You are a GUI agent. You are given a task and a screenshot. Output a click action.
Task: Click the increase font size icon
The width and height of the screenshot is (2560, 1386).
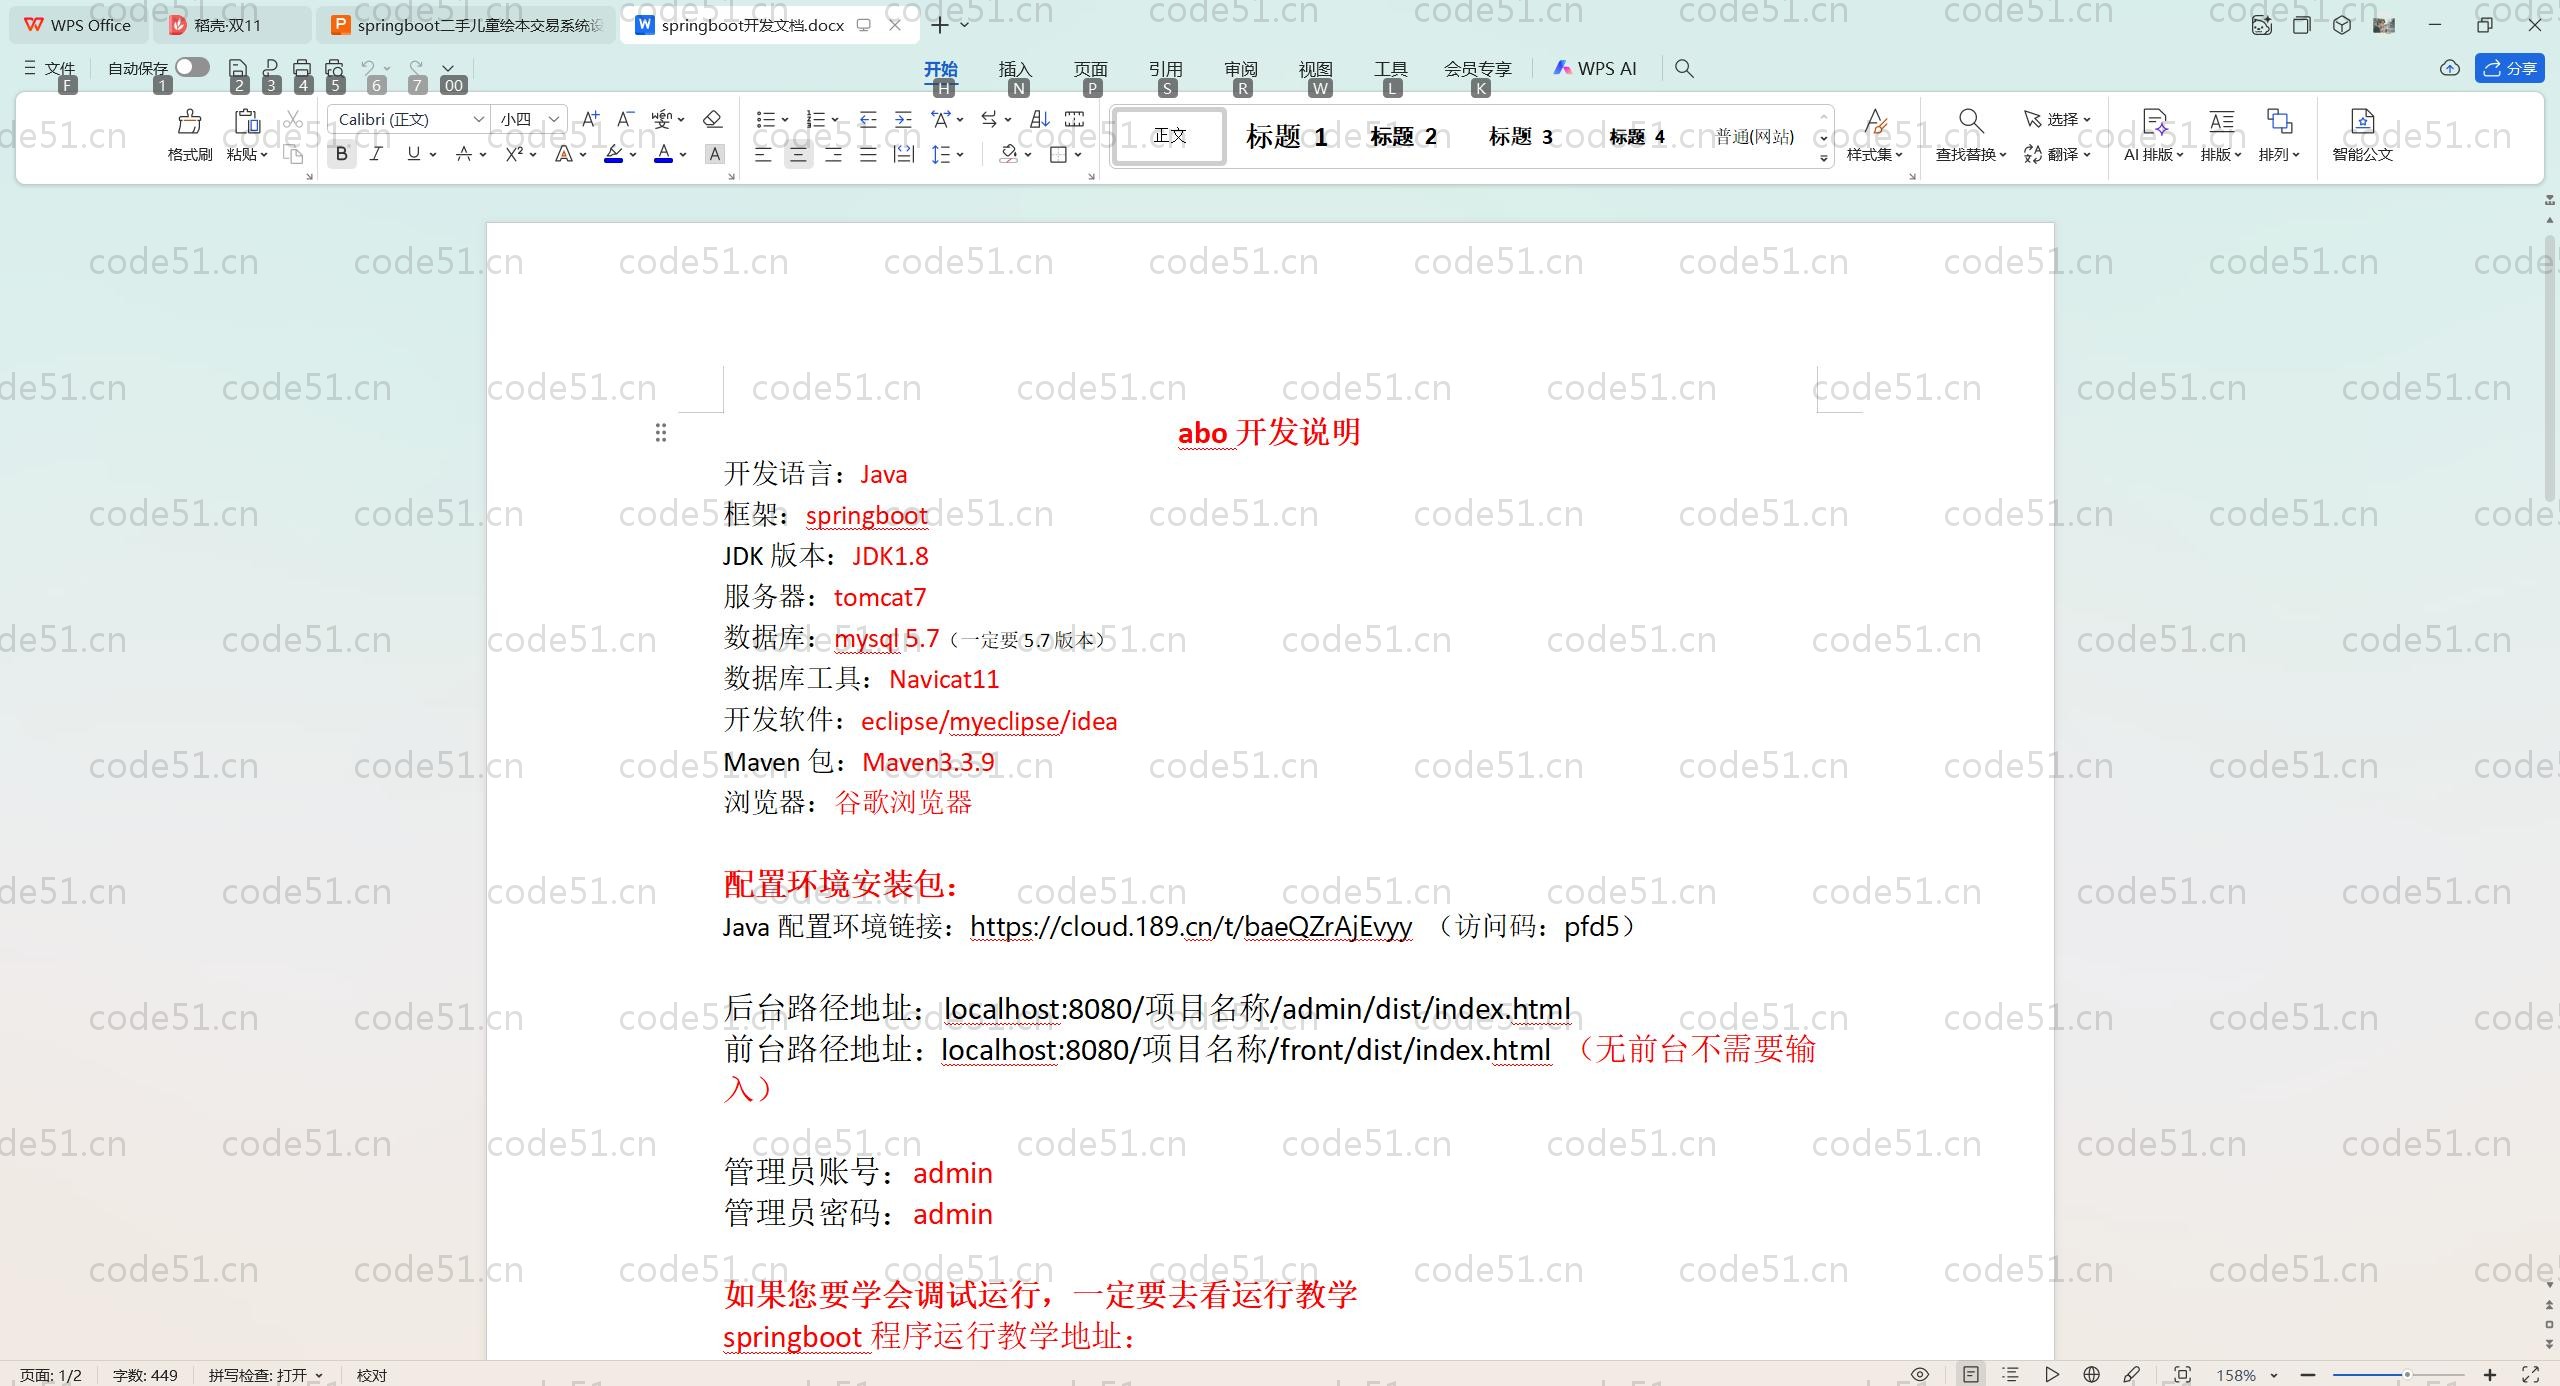(590, 119)
